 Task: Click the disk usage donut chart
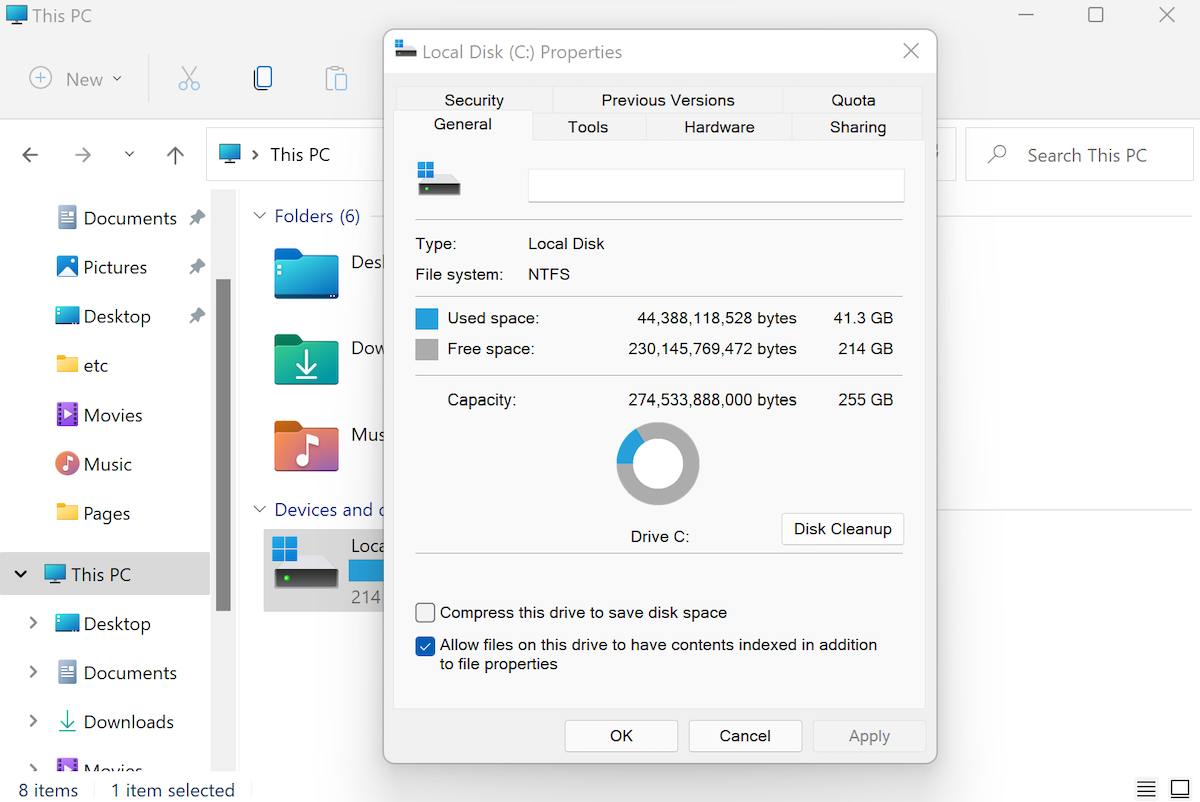[x=658, y=464]
